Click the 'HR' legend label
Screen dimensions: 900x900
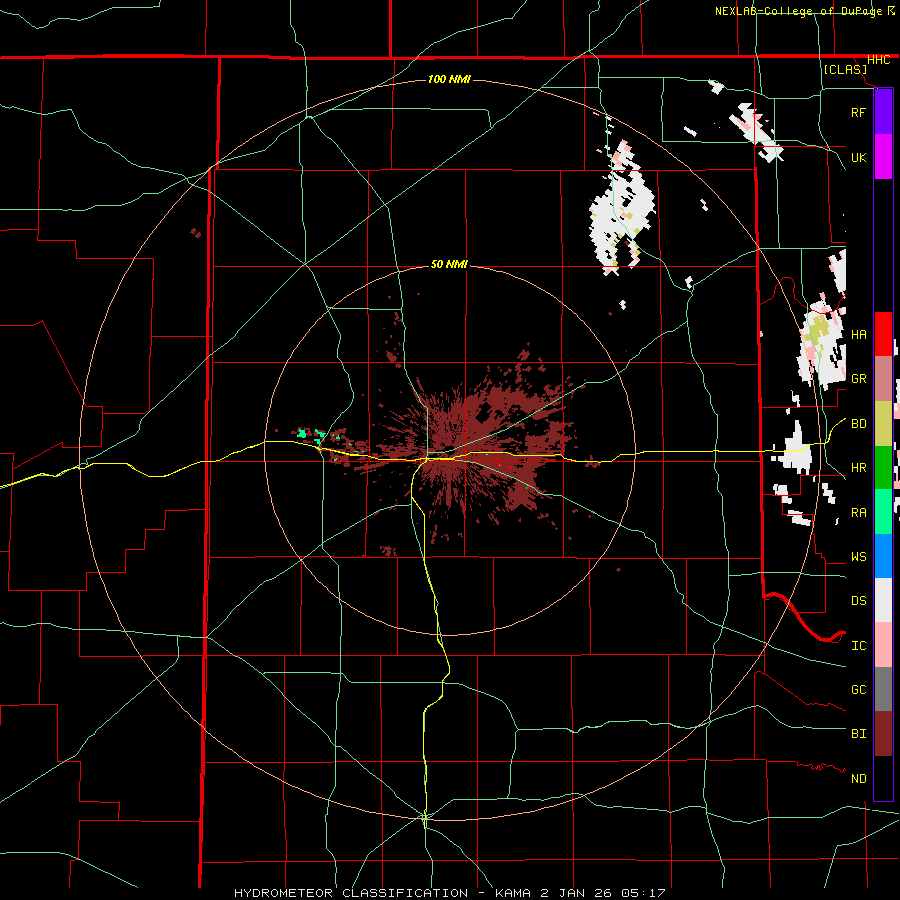click(x=858, y=468)
